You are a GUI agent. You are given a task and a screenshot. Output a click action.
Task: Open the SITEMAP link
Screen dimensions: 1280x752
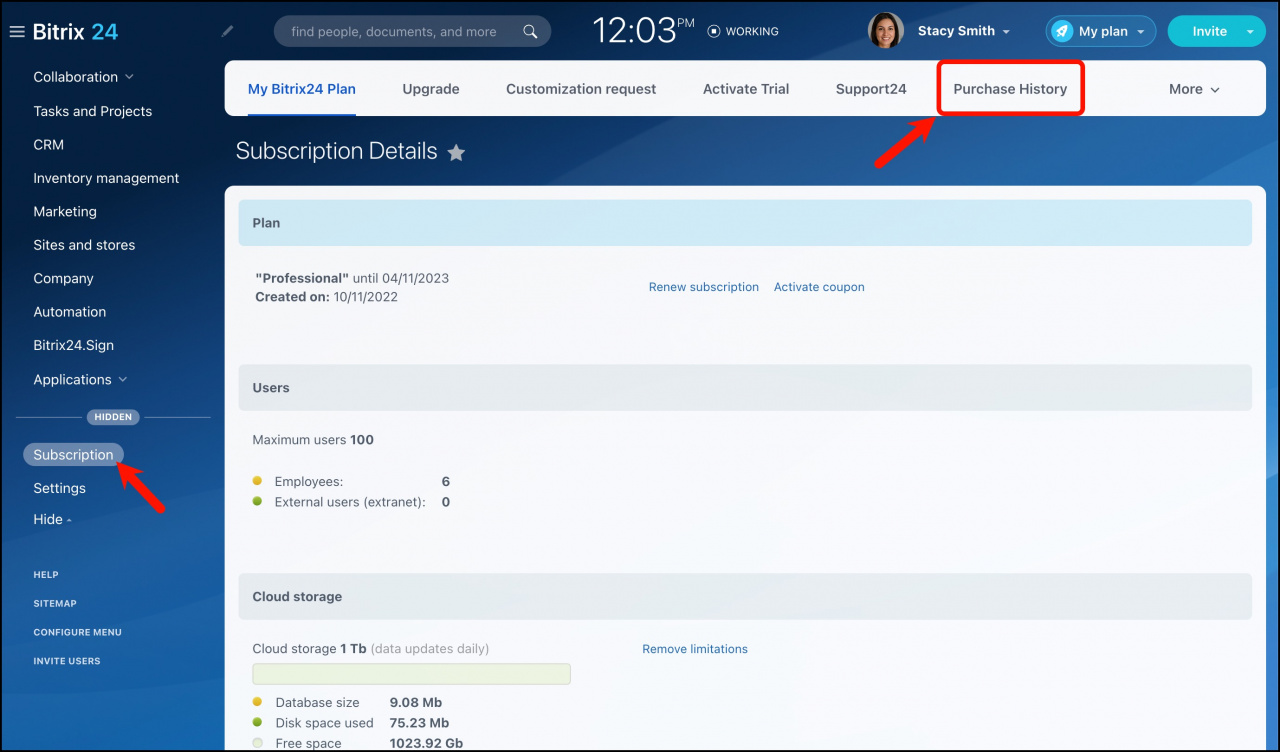[55, 604]
